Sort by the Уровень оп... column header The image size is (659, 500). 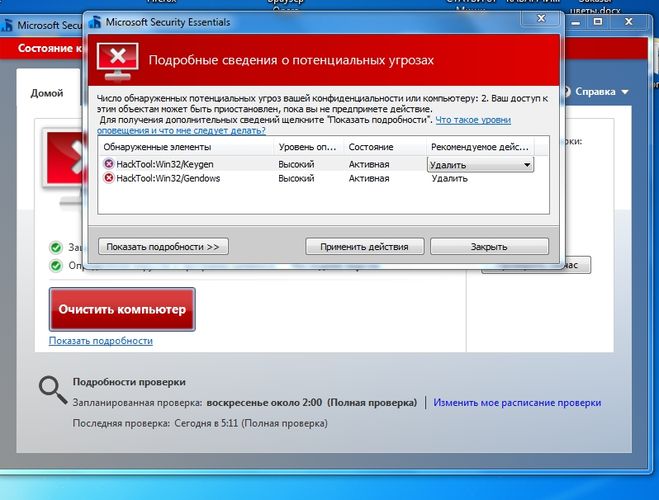point(309,147)
